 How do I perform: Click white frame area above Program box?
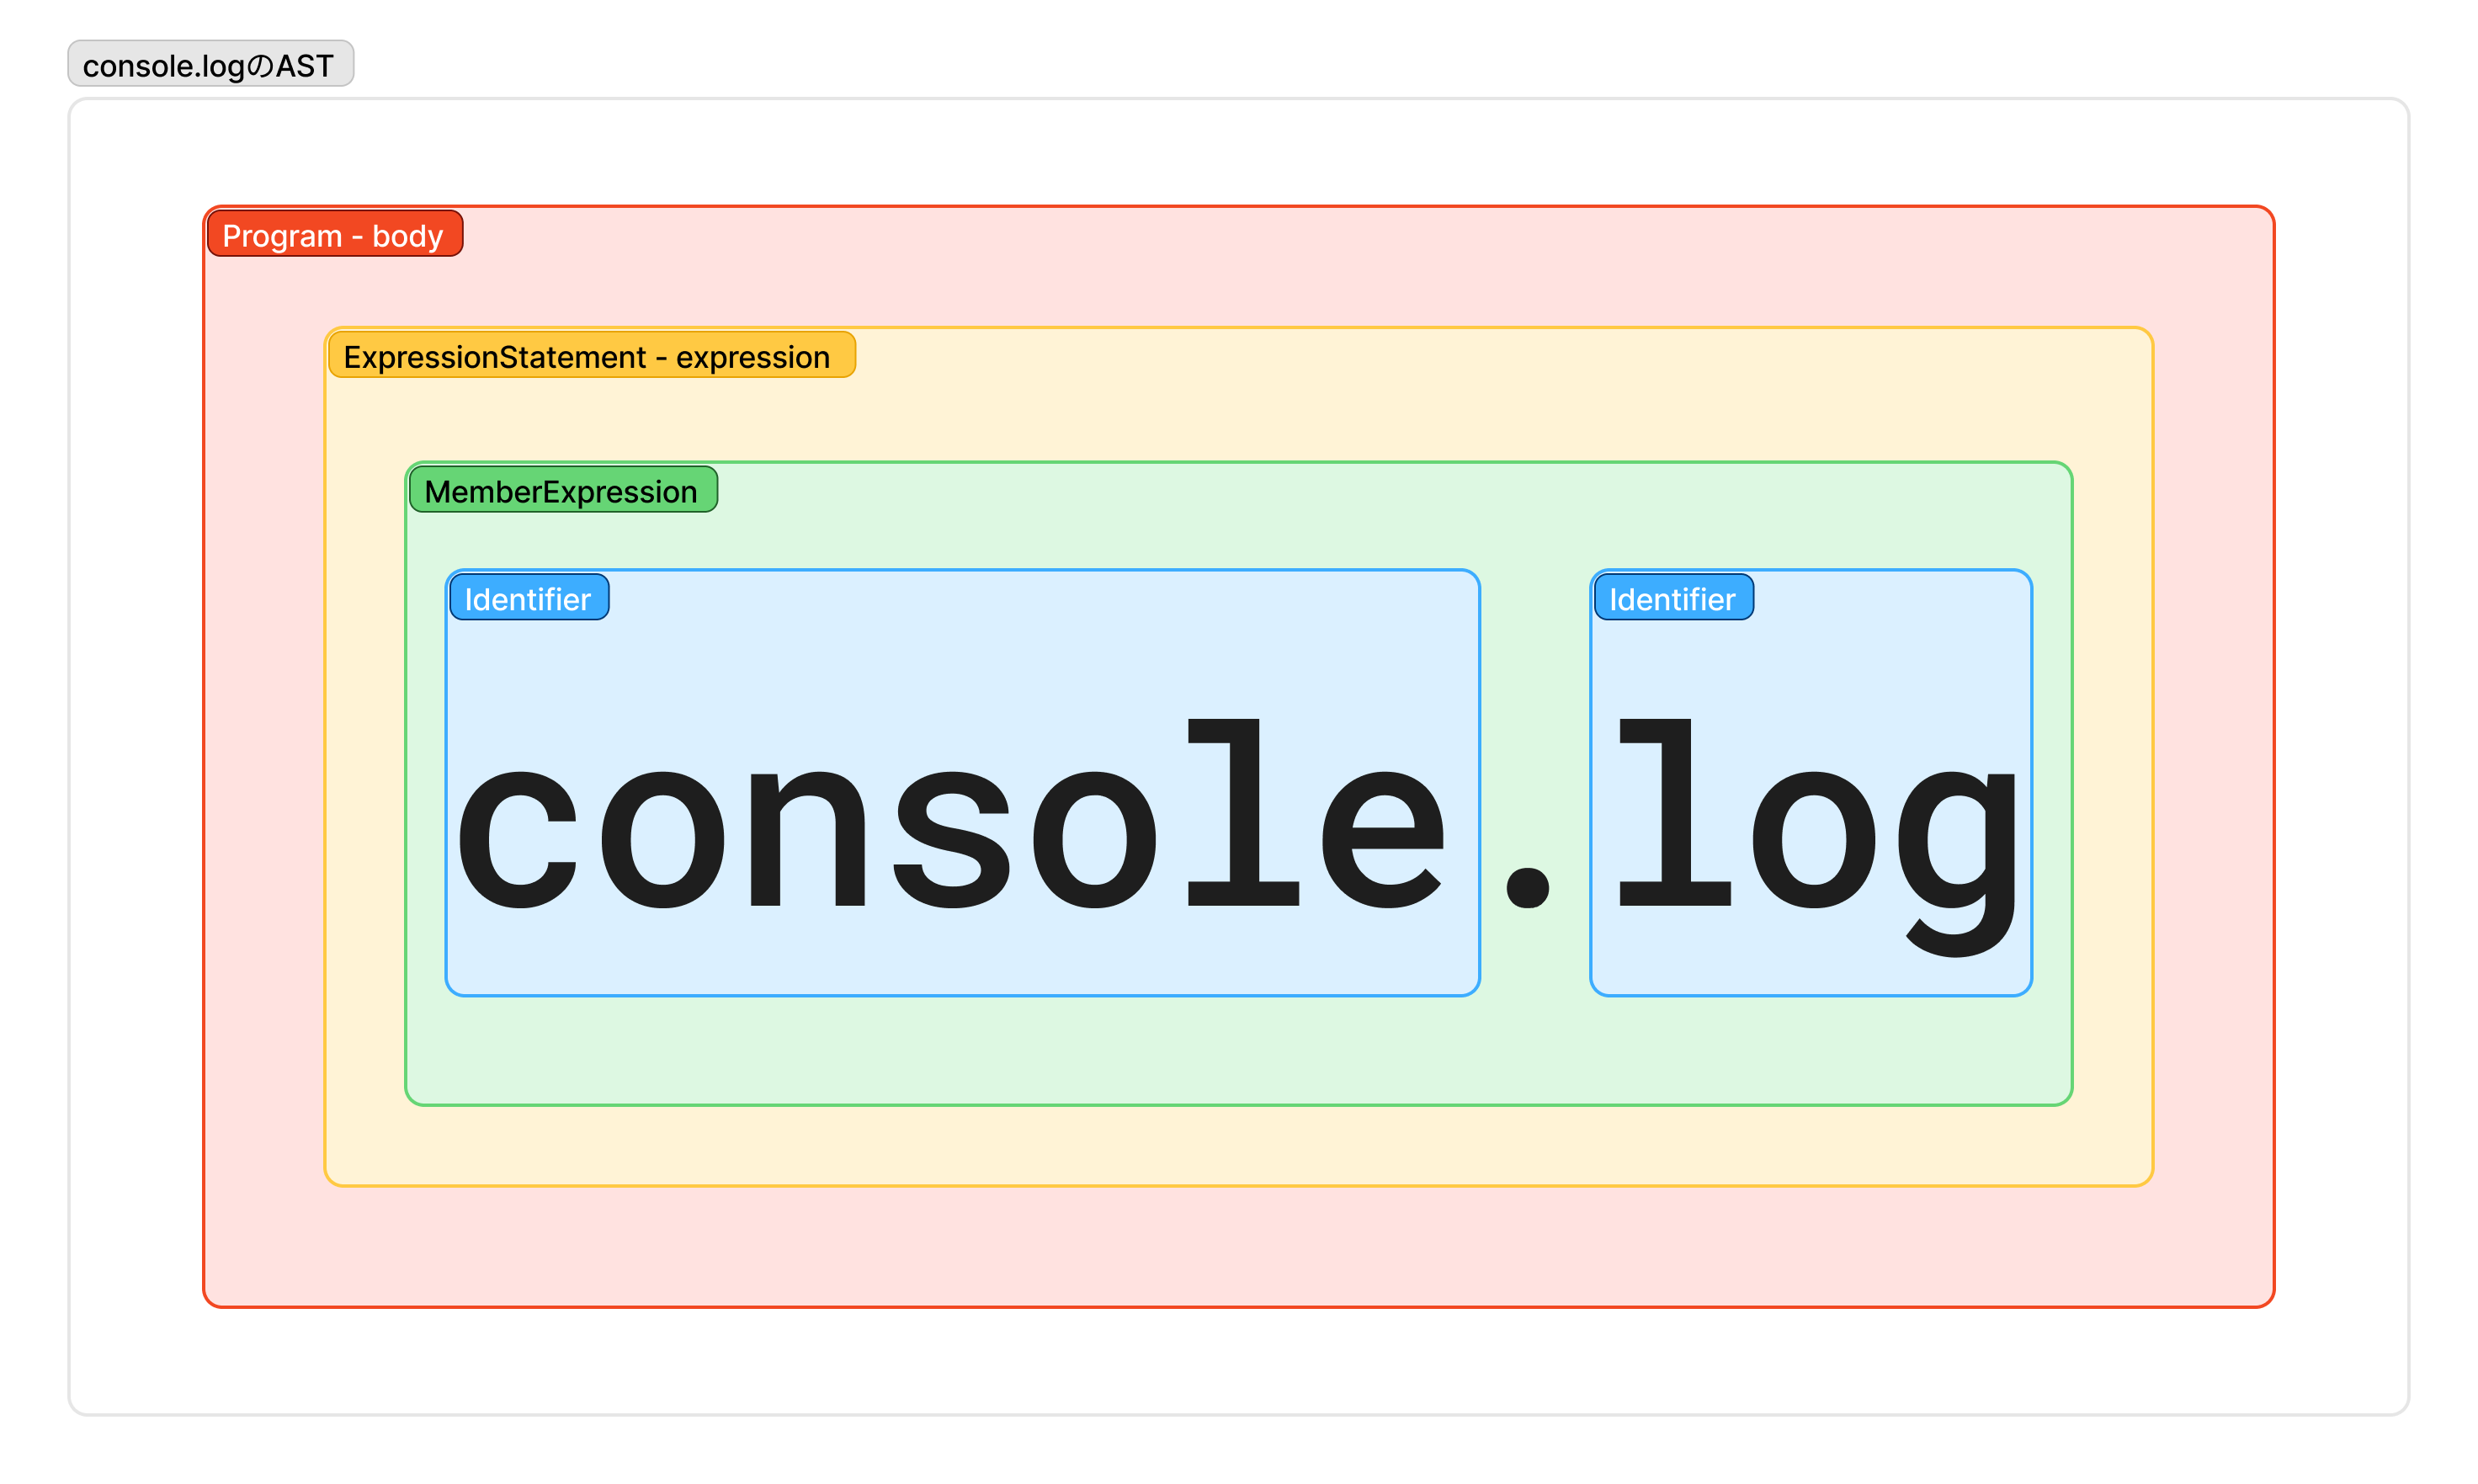(1240, 152)
